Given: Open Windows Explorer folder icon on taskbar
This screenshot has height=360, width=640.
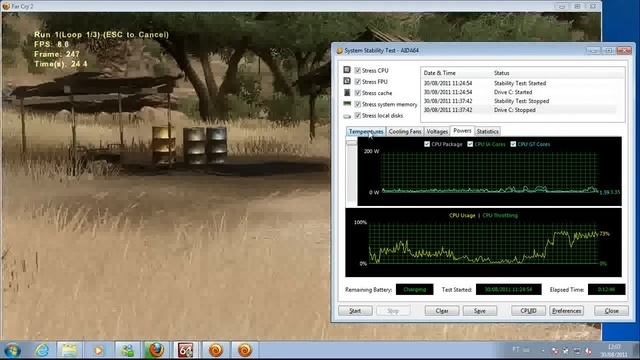Looking at the screenshot, I should [x=69, y=350].
